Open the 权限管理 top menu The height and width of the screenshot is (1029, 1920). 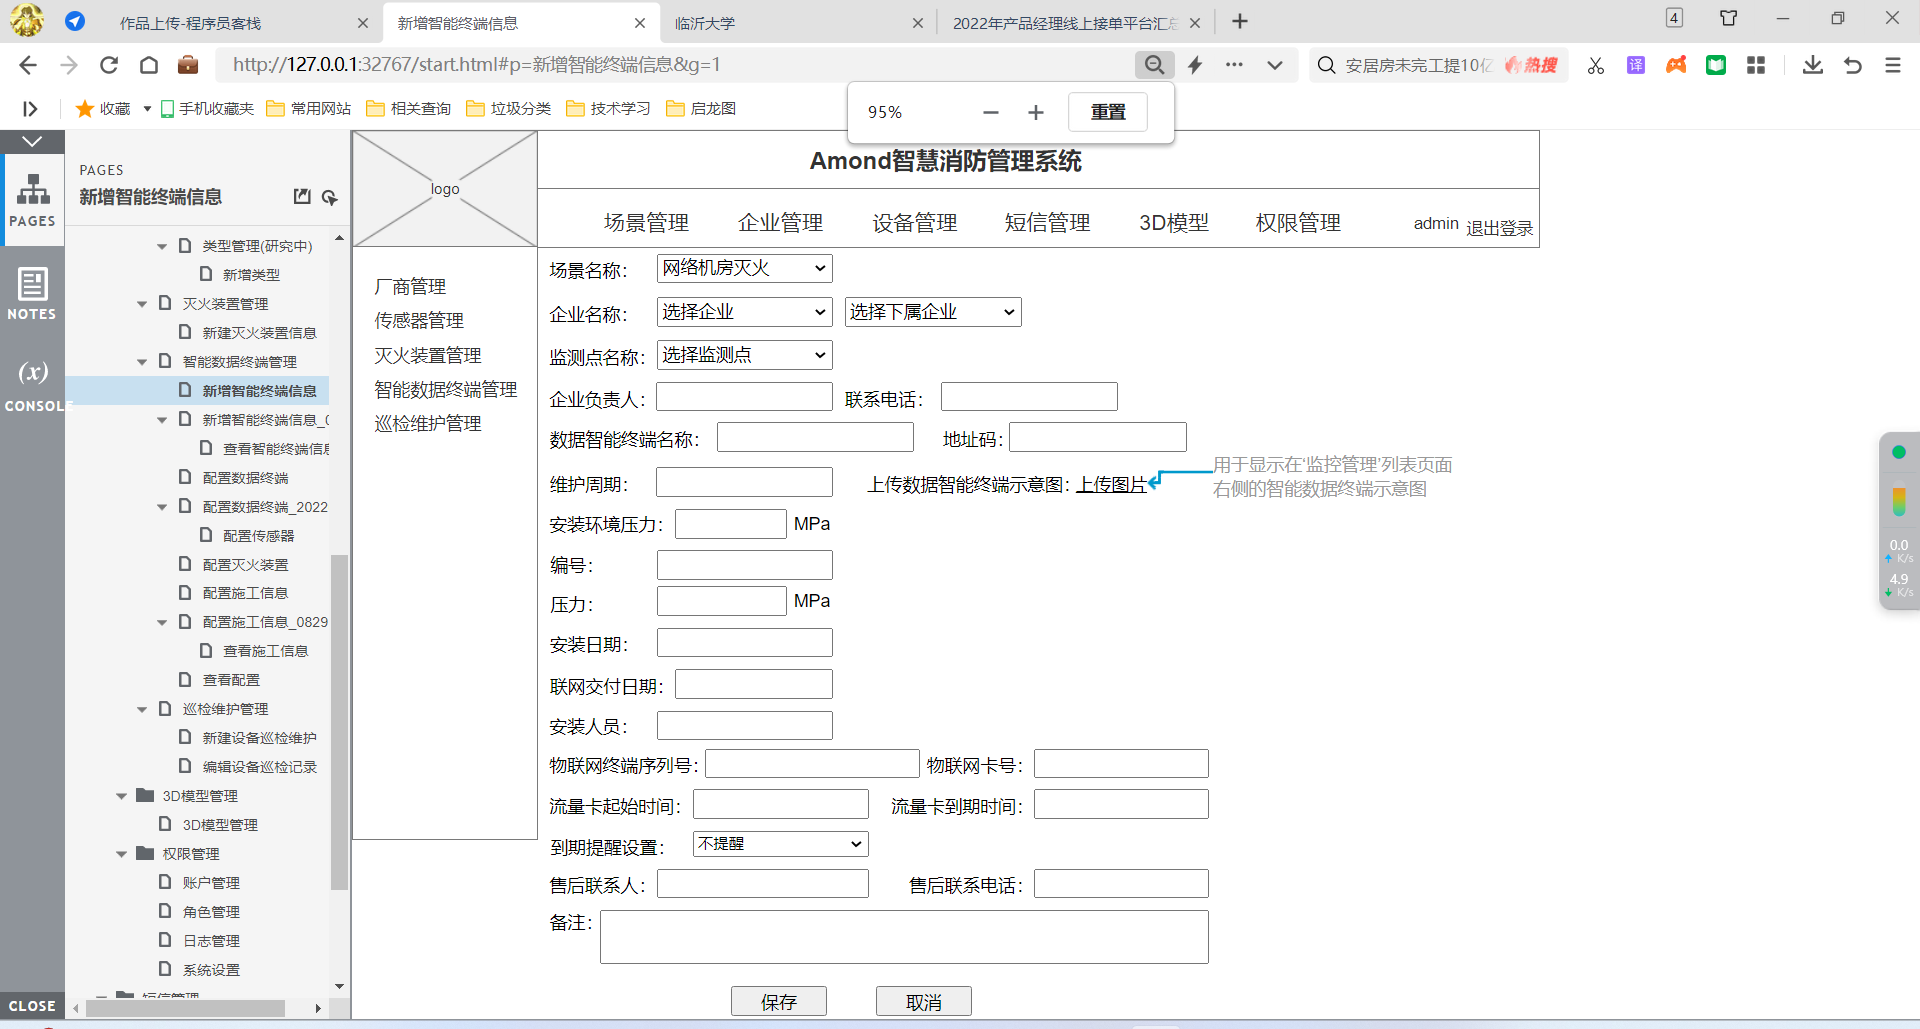pos(1298,223)
